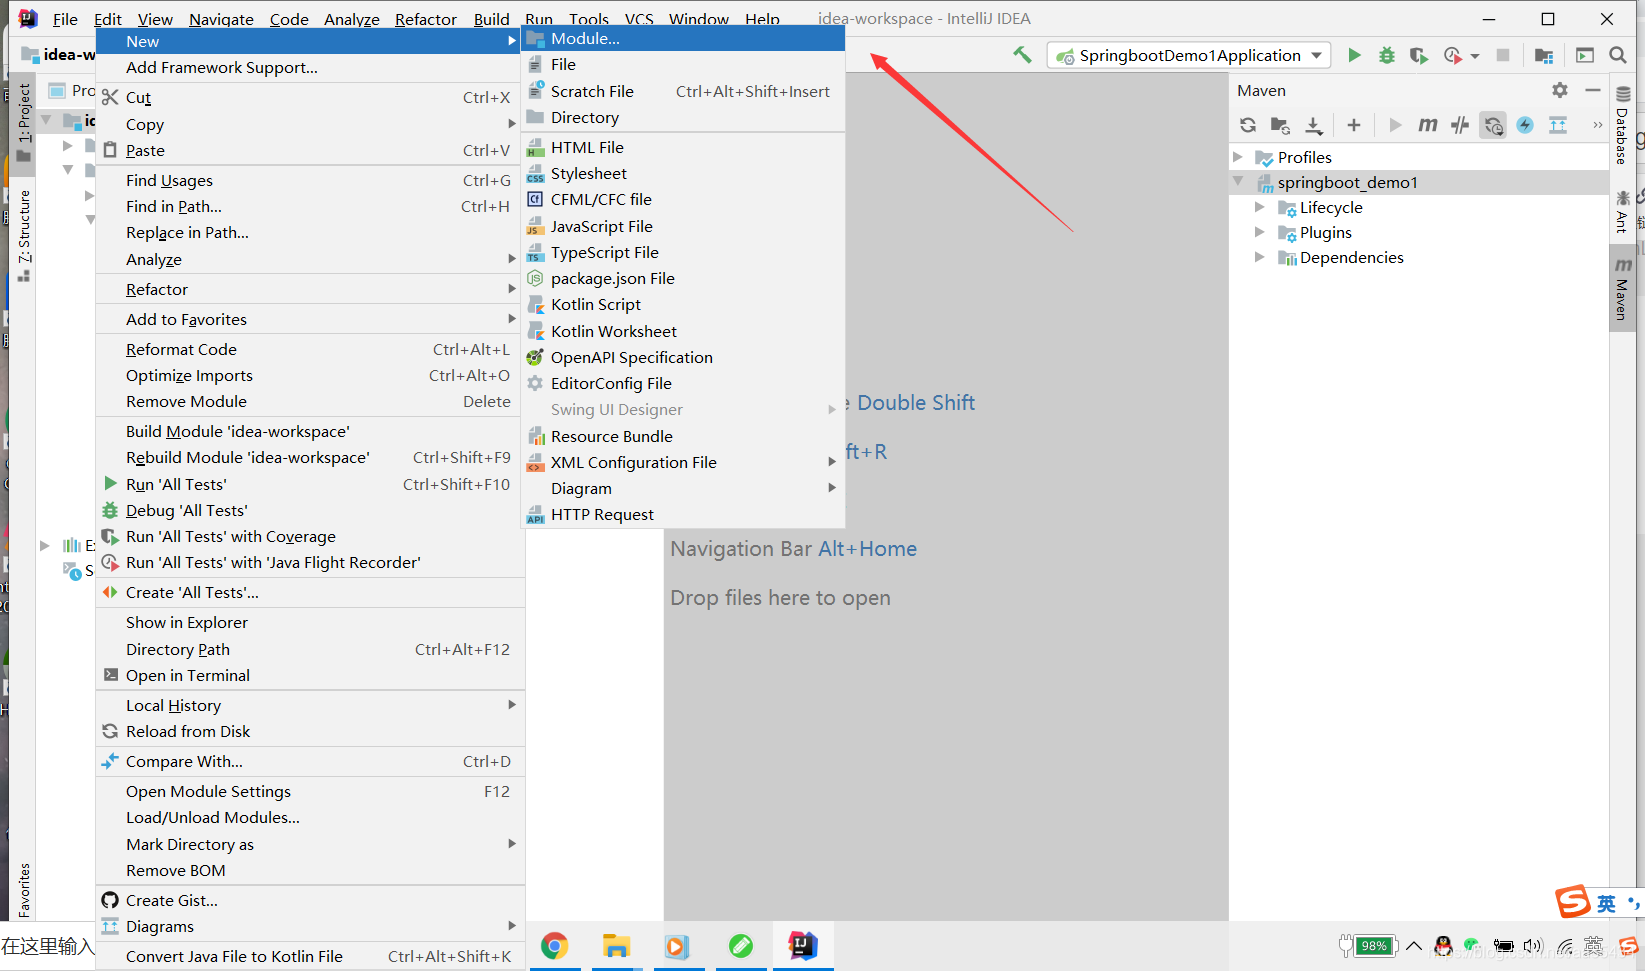Toggle Skip Tests Mode lightning icon
Viewport: 1645px width, 971px height.
pos(1525,125)
